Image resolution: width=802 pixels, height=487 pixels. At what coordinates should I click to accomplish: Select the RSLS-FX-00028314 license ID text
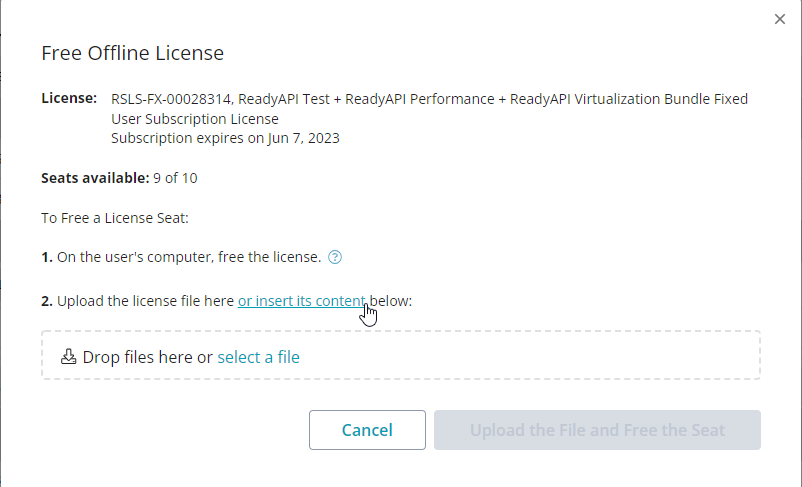click(x=171, y=99)
